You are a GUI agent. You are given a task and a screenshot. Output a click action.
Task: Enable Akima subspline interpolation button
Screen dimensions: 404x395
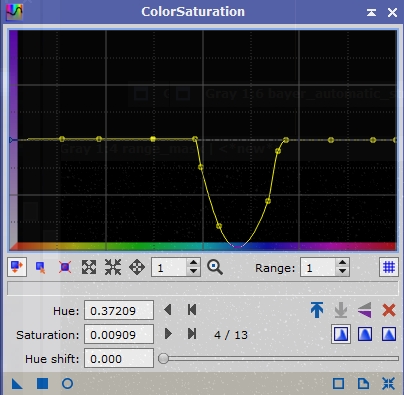341,334
